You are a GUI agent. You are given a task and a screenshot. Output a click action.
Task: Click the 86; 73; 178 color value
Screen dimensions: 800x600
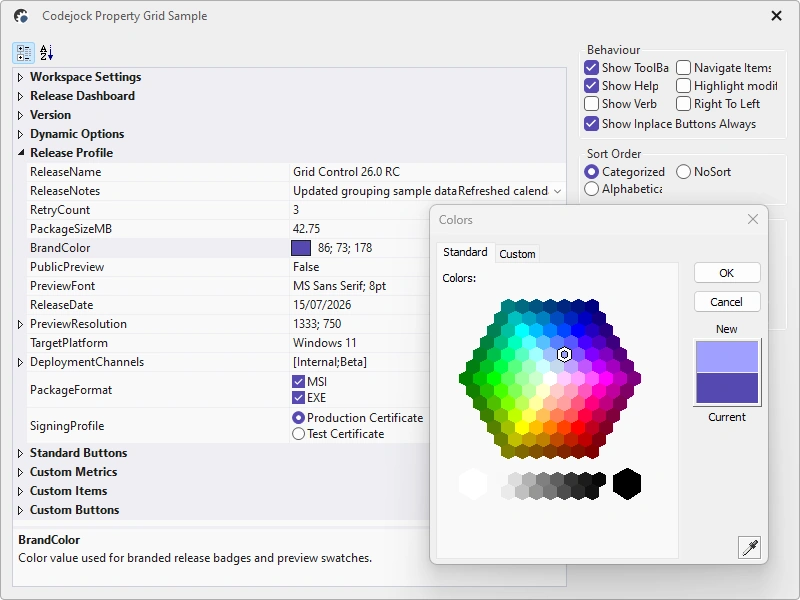click(345, 248)
